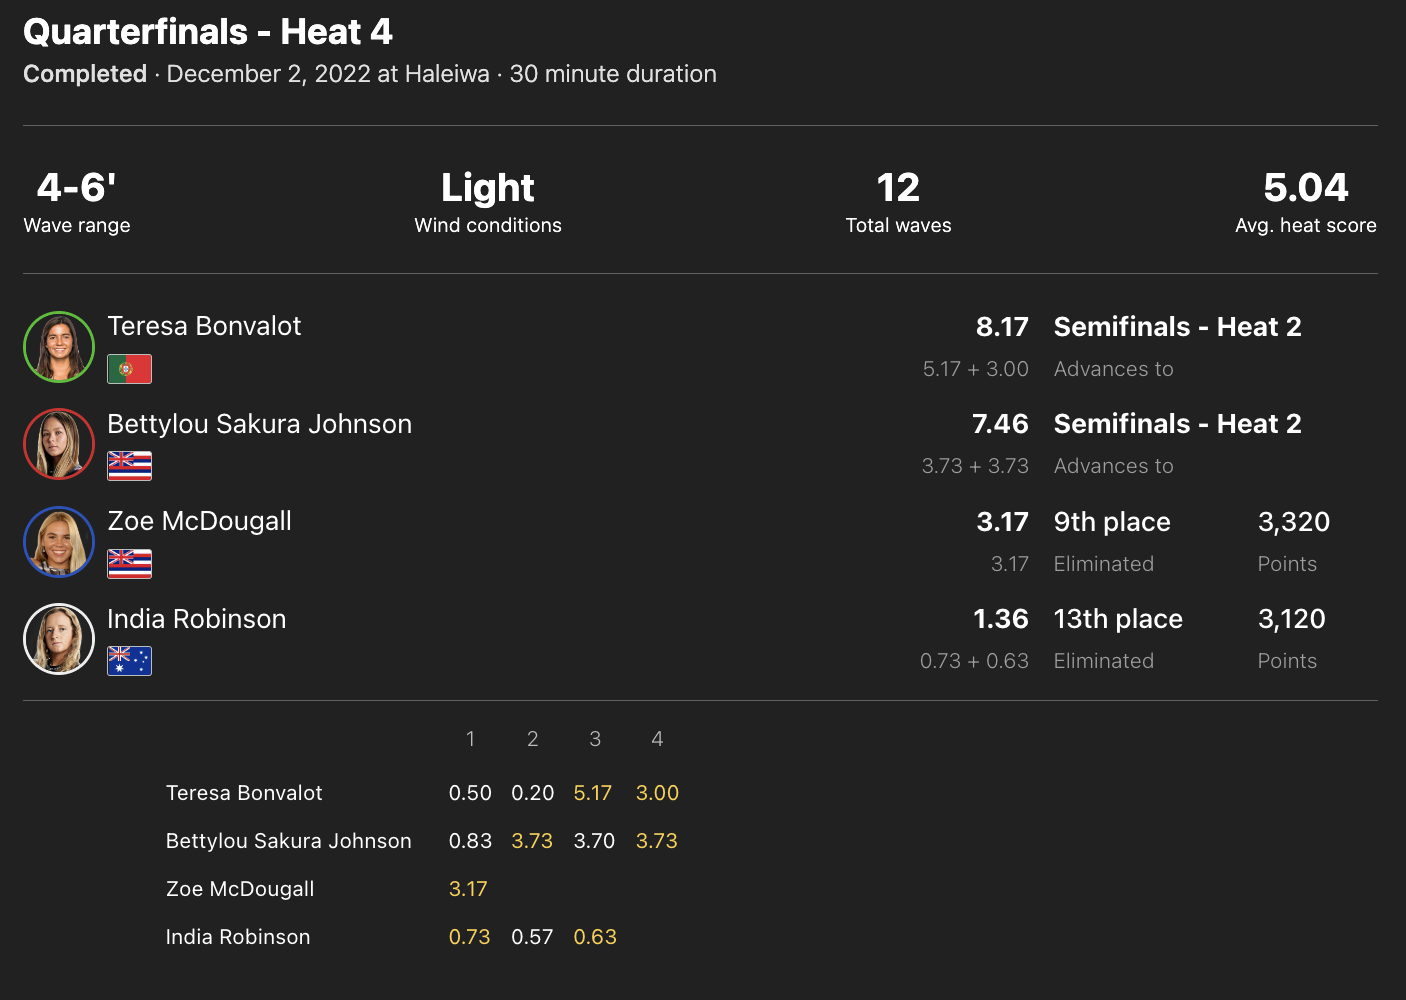Select Bettylou's 3.70 third wave score
Viewport: 1406px width, 1000px height.
coord(594,841)
